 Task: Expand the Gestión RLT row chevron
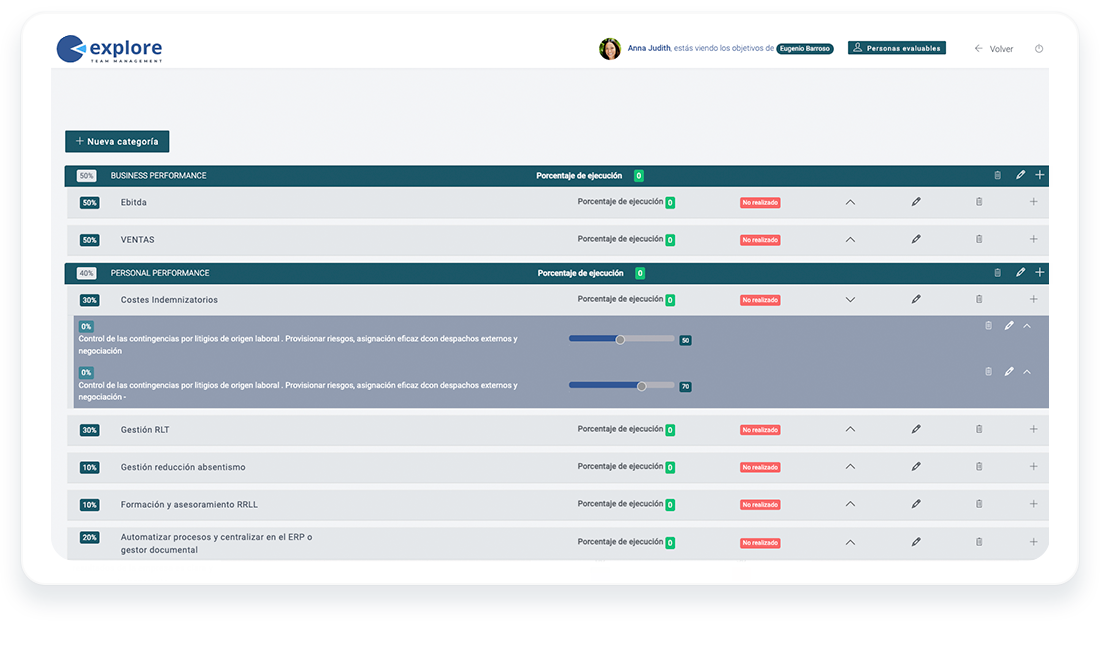click(x=850, y=429)
